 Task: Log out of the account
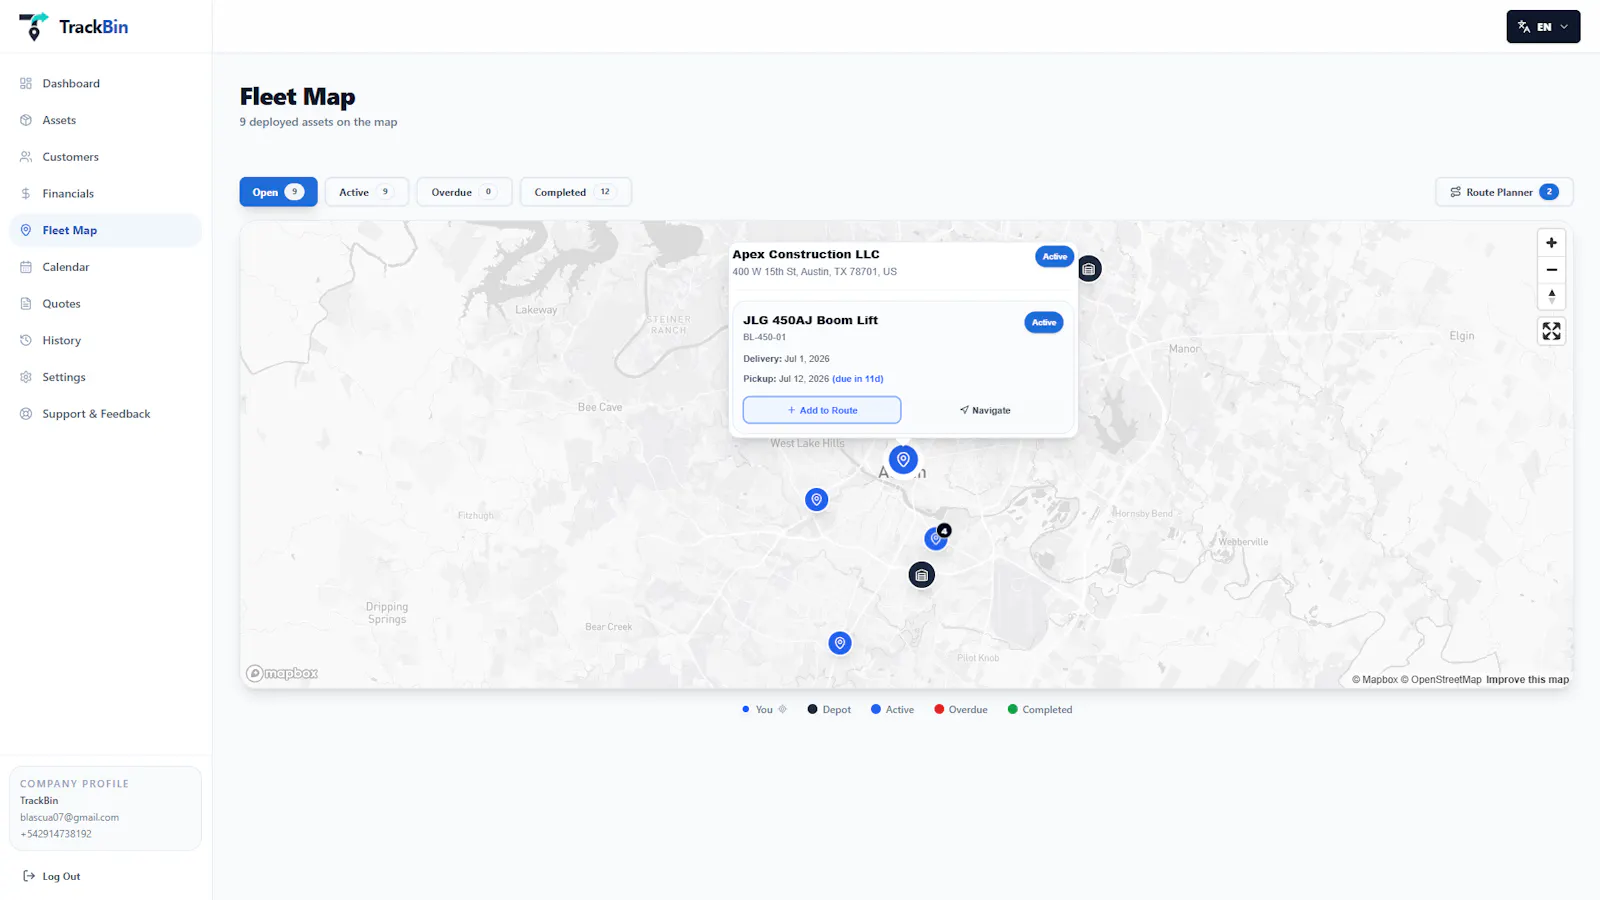[x=52, y=876]
